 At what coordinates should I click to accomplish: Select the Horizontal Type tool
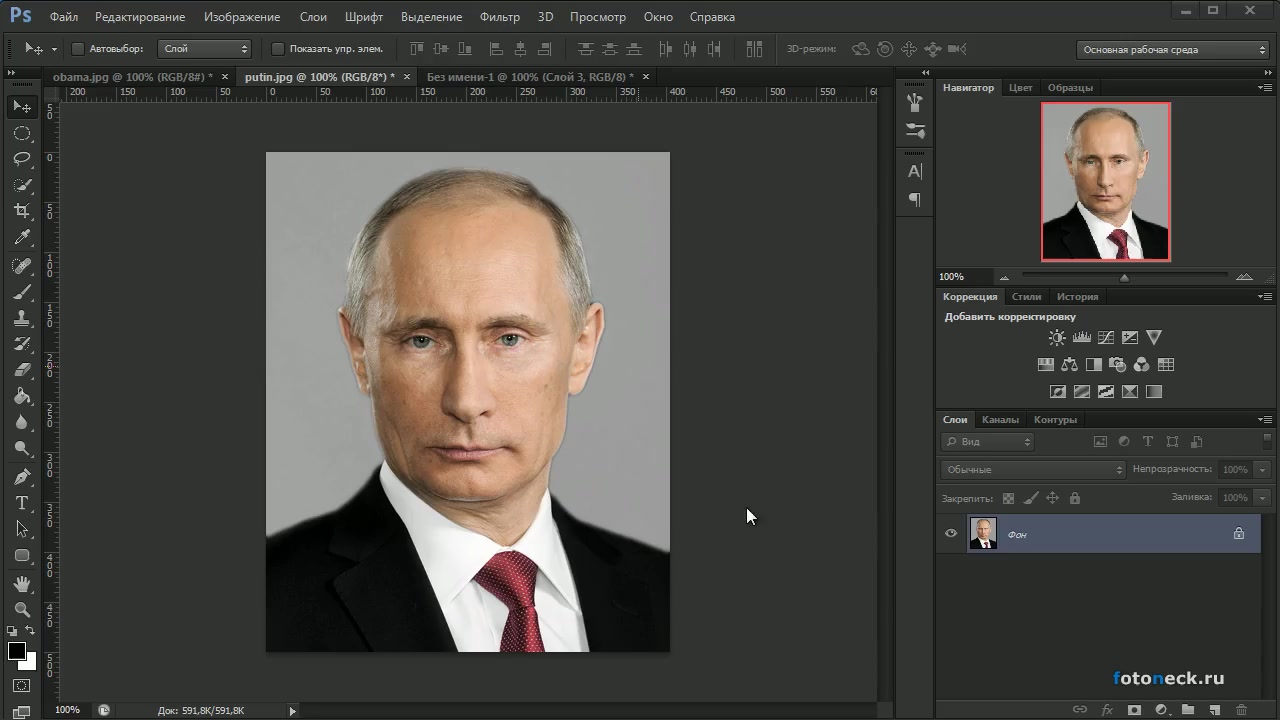tap(22, 503)
